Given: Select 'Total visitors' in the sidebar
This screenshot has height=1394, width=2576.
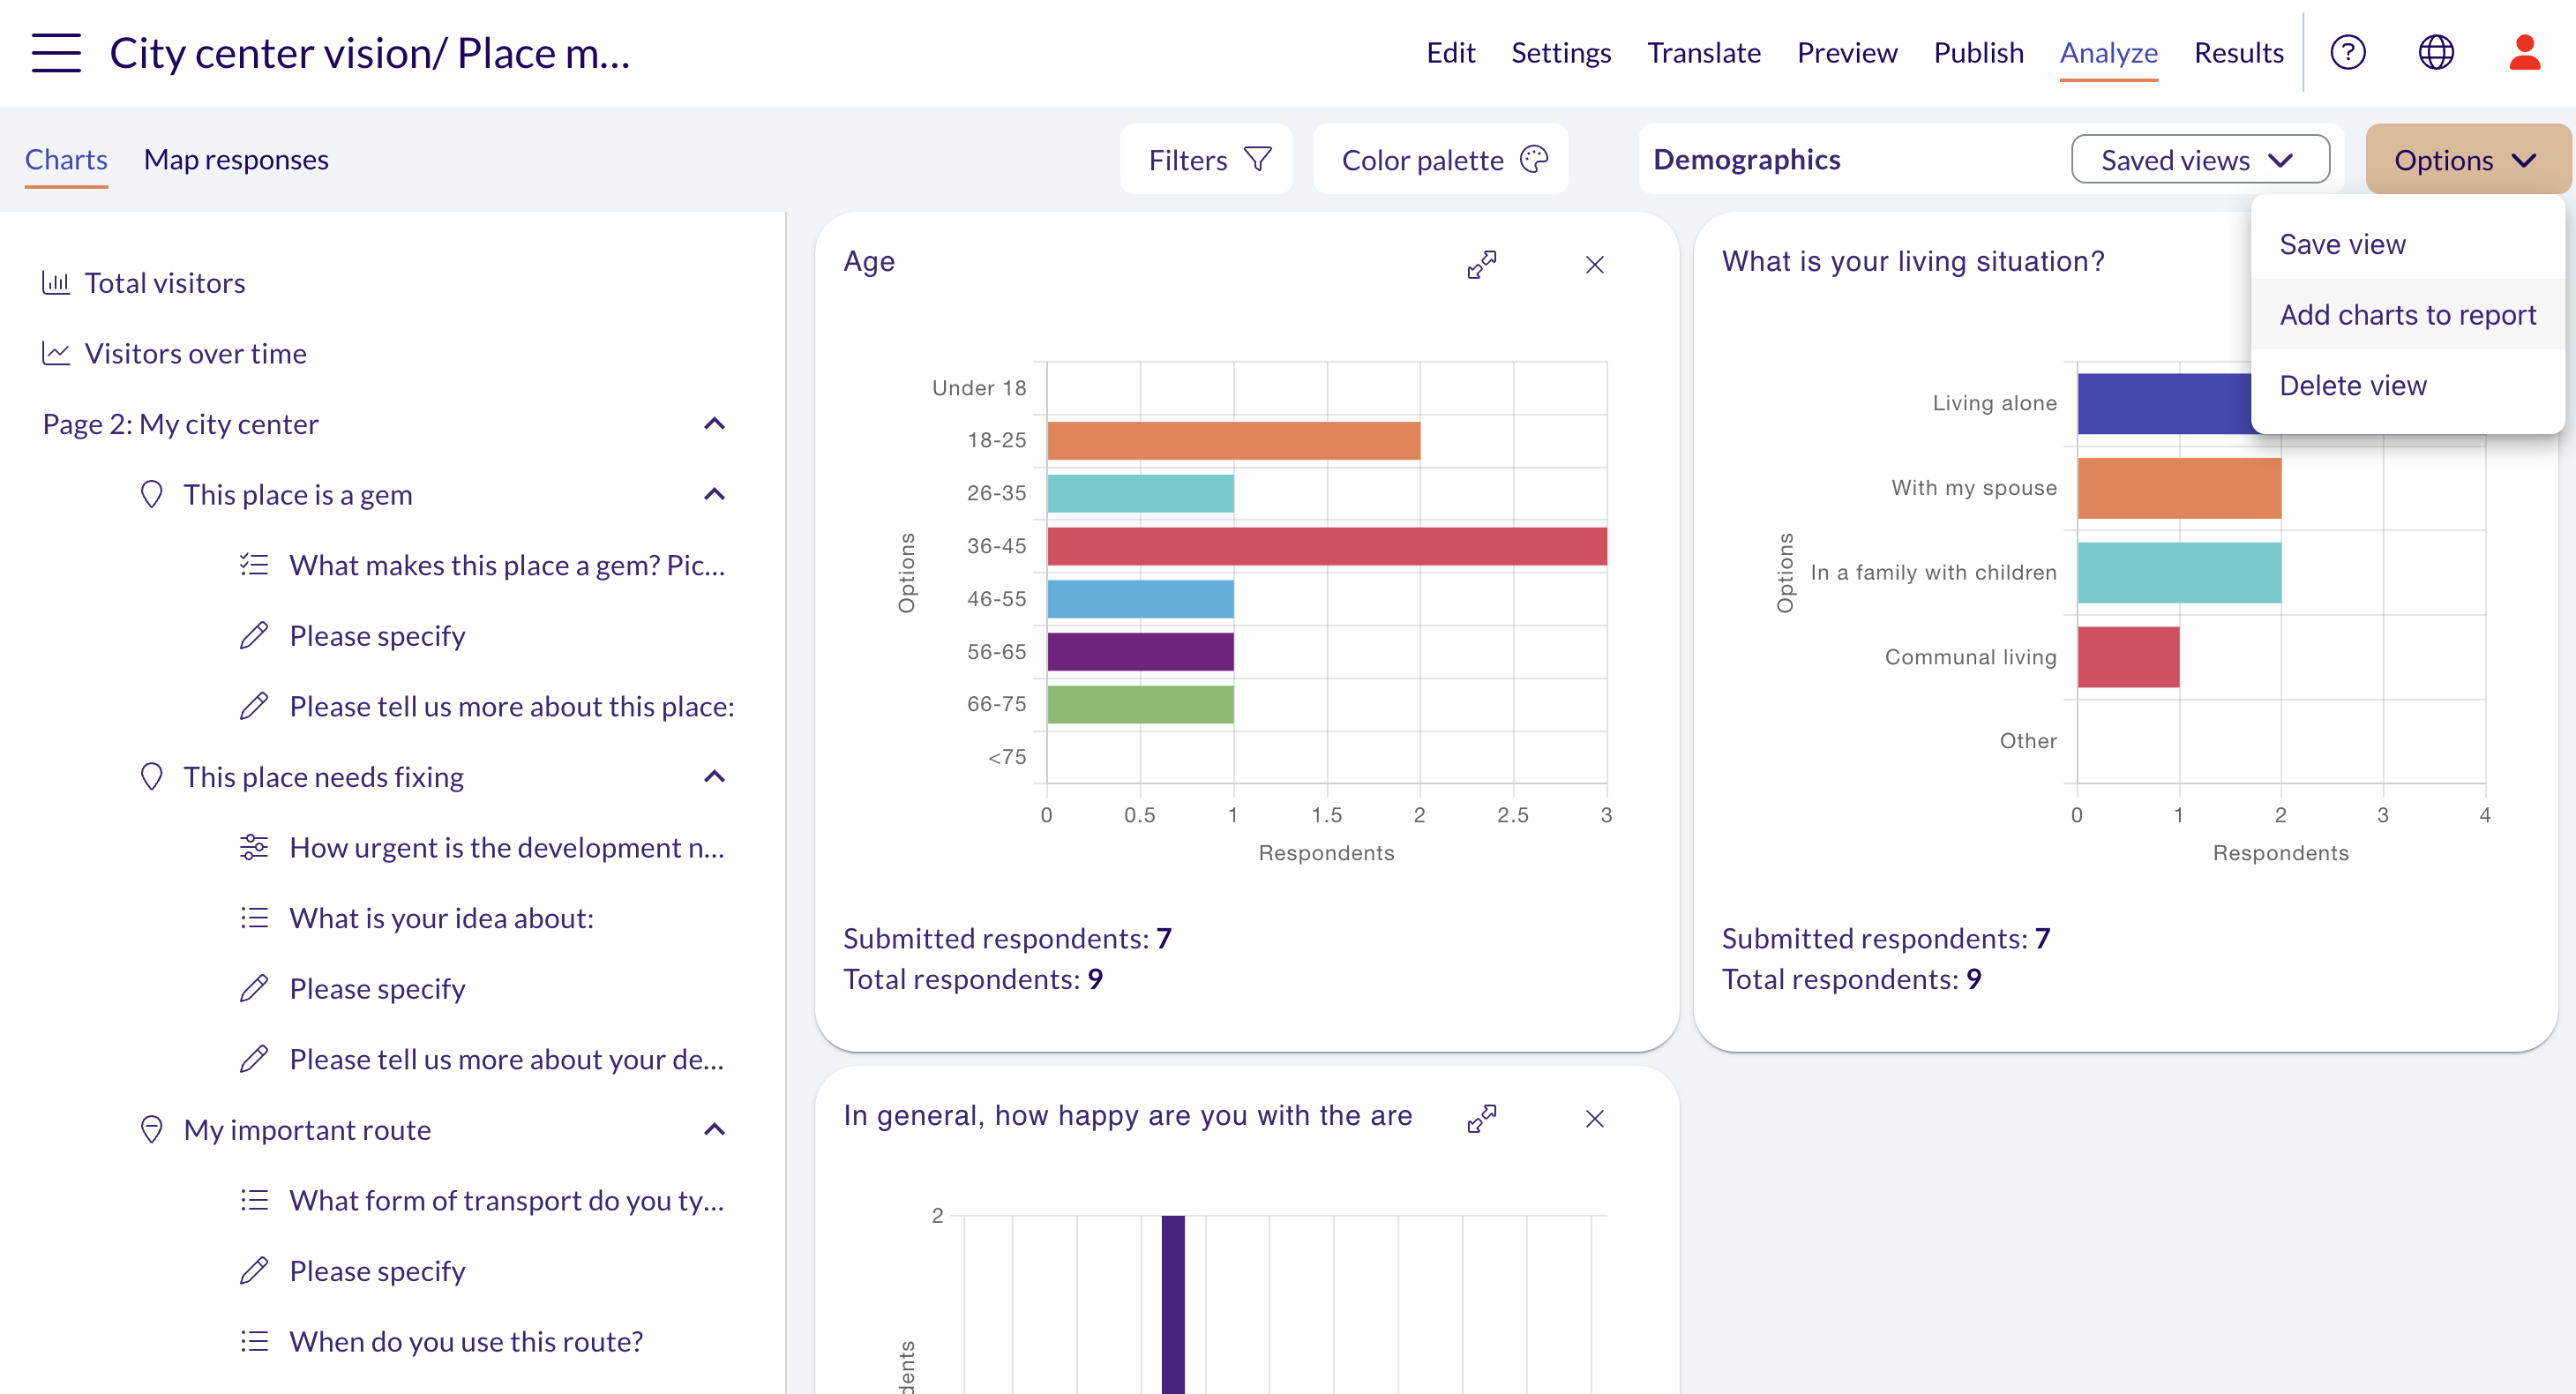Looking at the screenshot, I should (165, 283).
